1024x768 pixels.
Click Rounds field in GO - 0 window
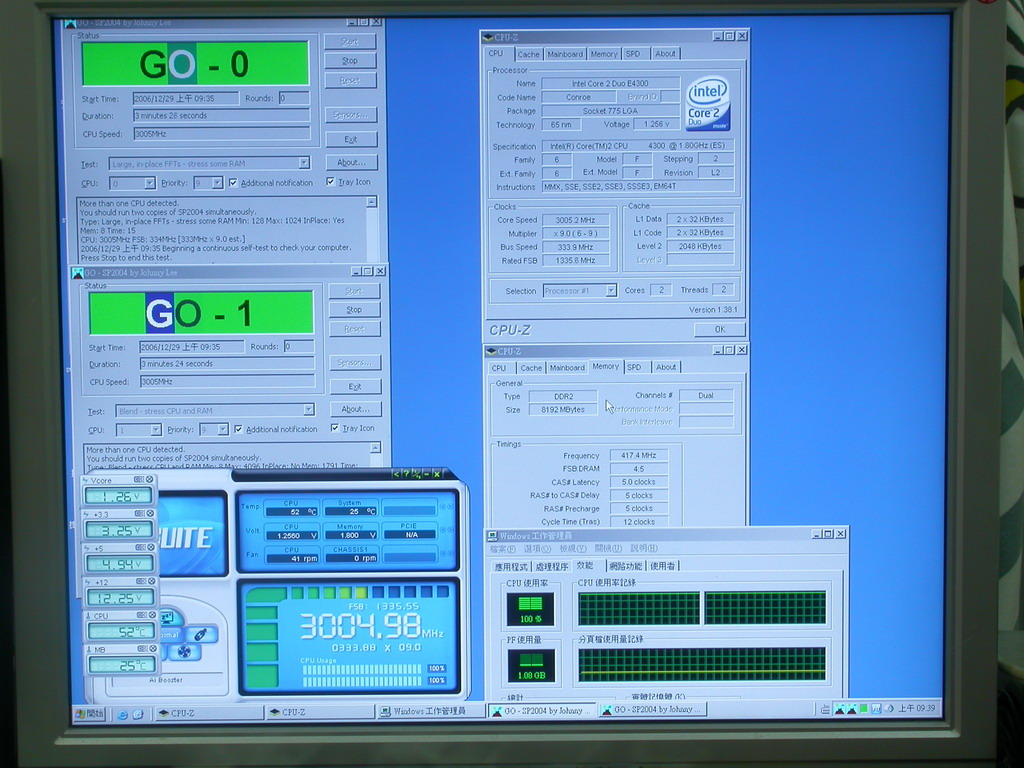pyautogui.click(x=294, y=98)
